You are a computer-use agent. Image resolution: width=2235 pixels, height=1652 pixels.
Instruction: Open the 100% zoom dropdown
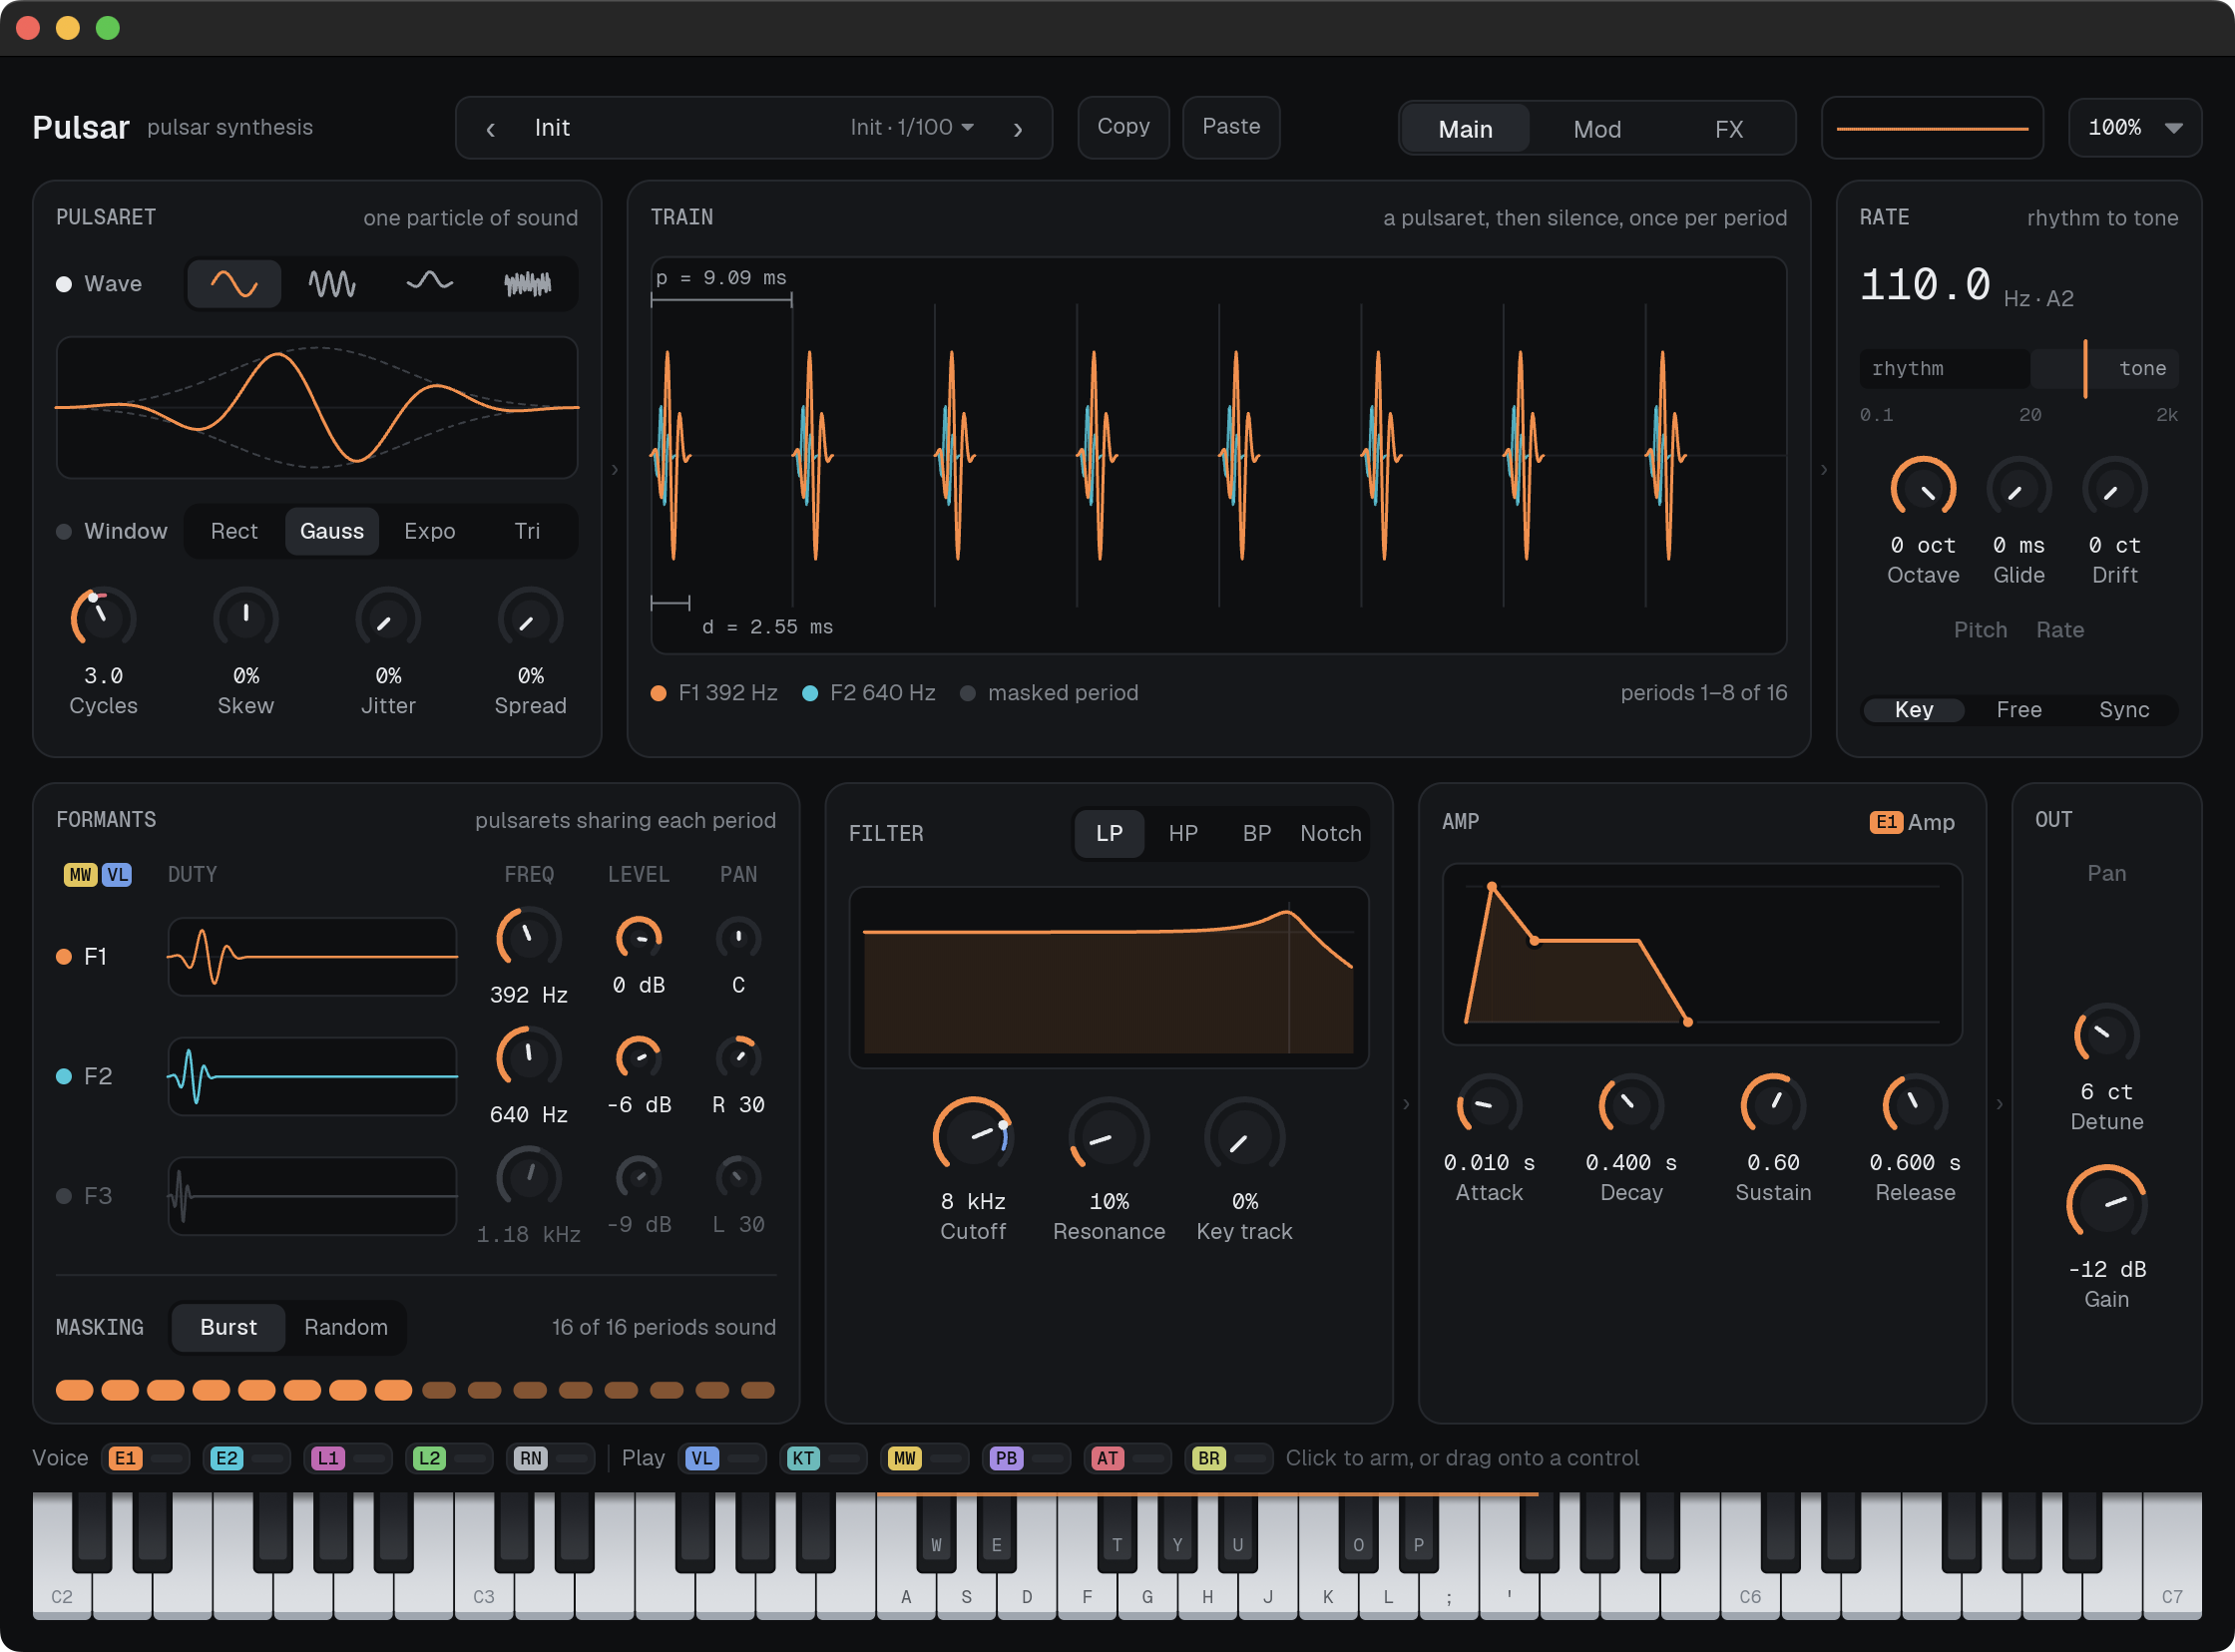[2135, 127]
